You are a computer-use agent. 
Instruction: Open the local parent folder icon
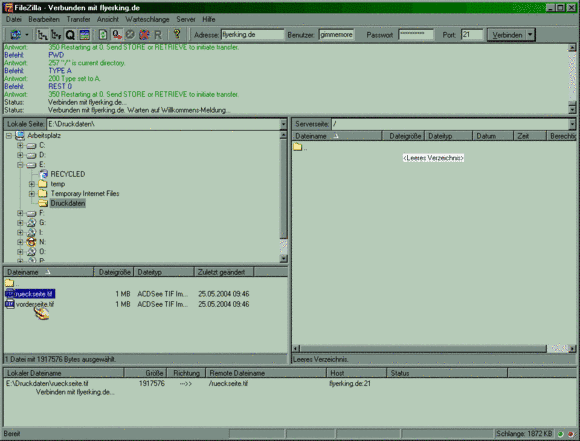[9, 283]
